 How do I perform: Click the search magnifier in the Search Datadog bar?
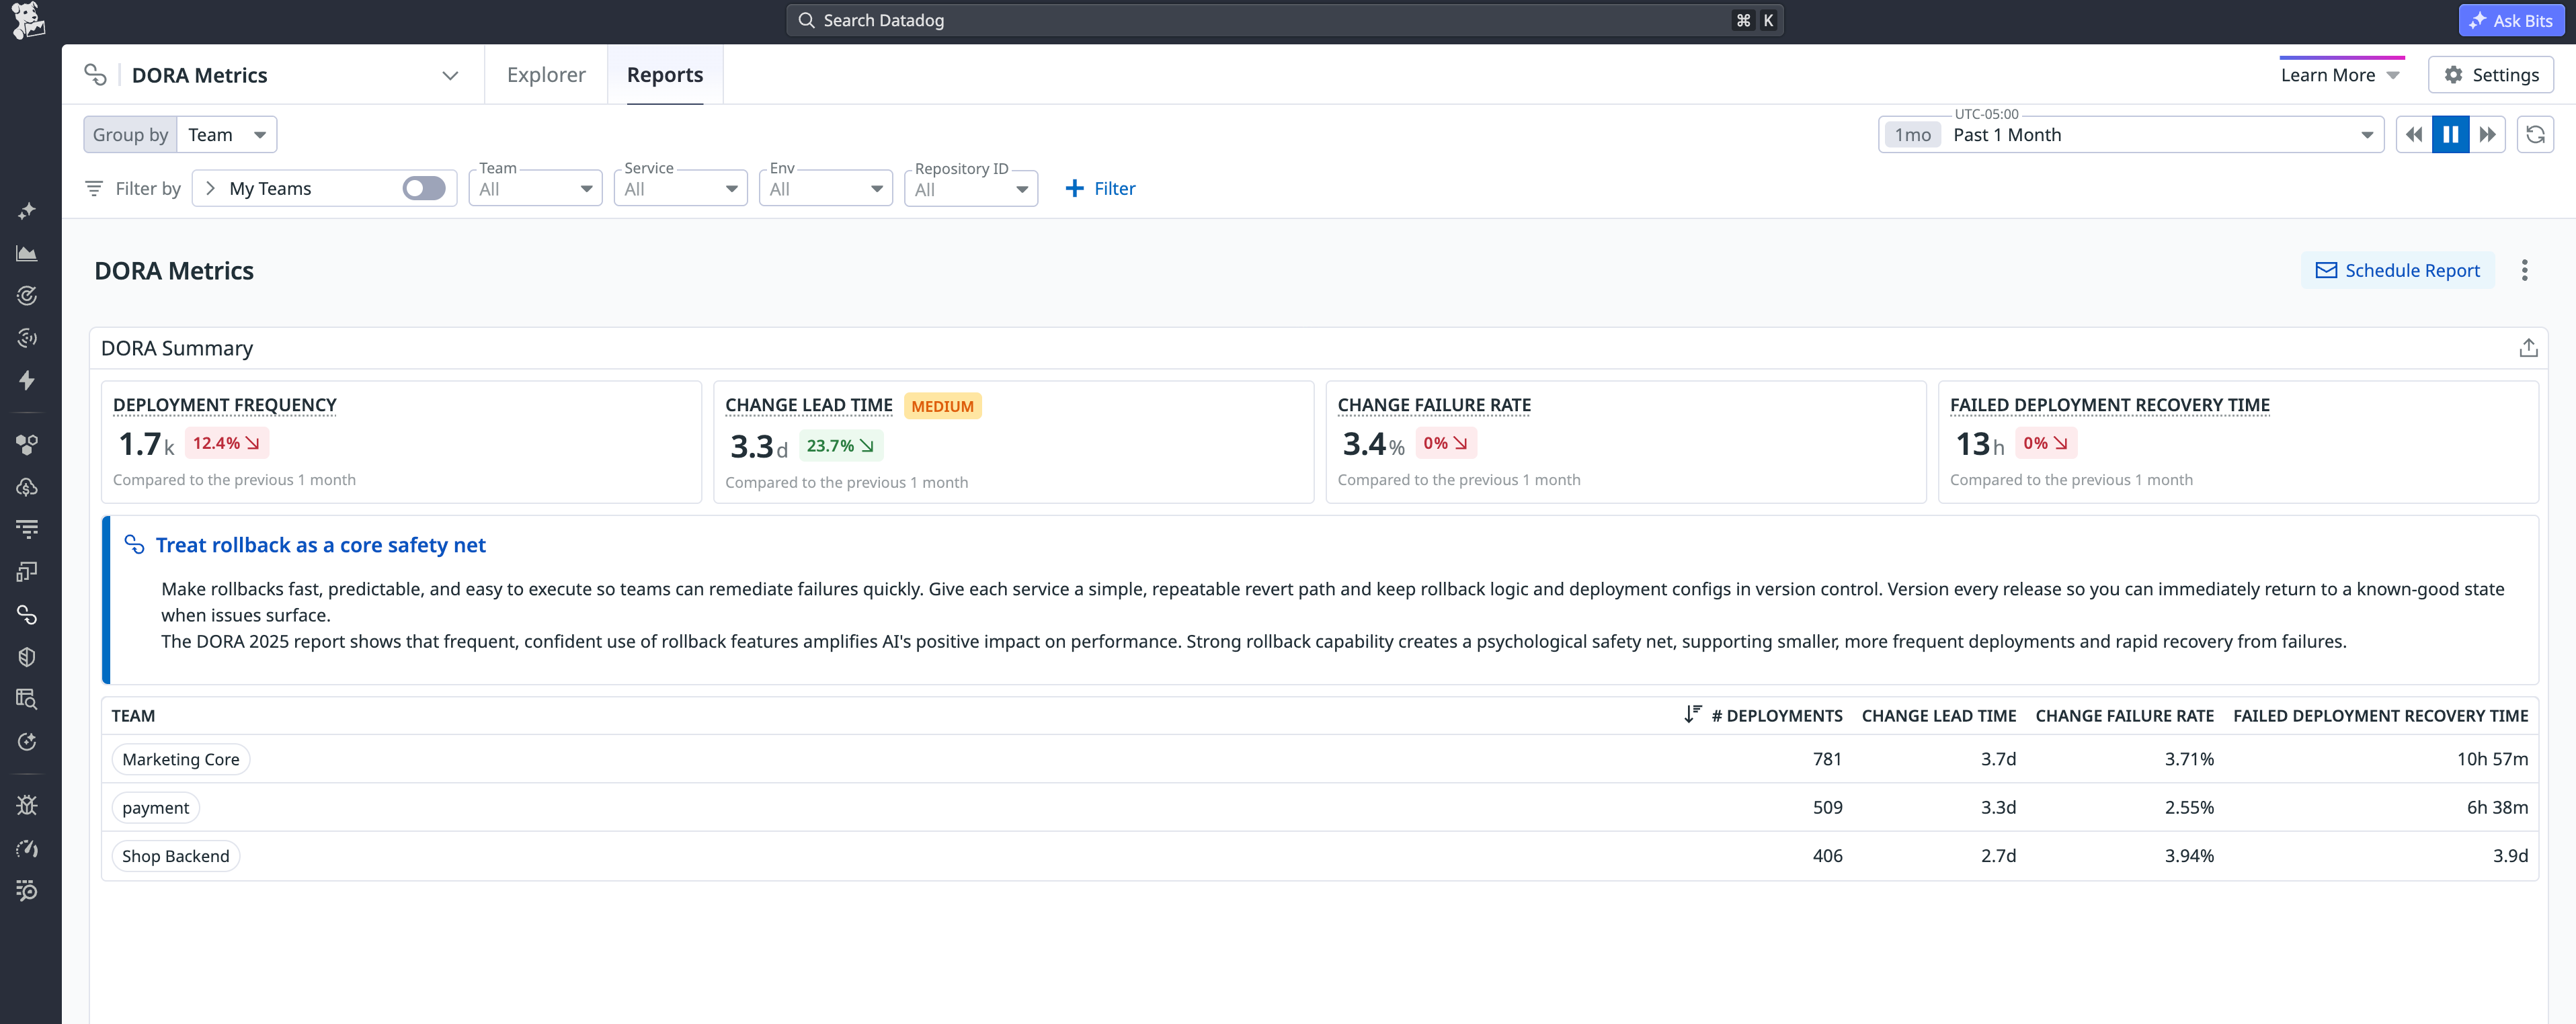pyautogui.click(x=806, y=19)
